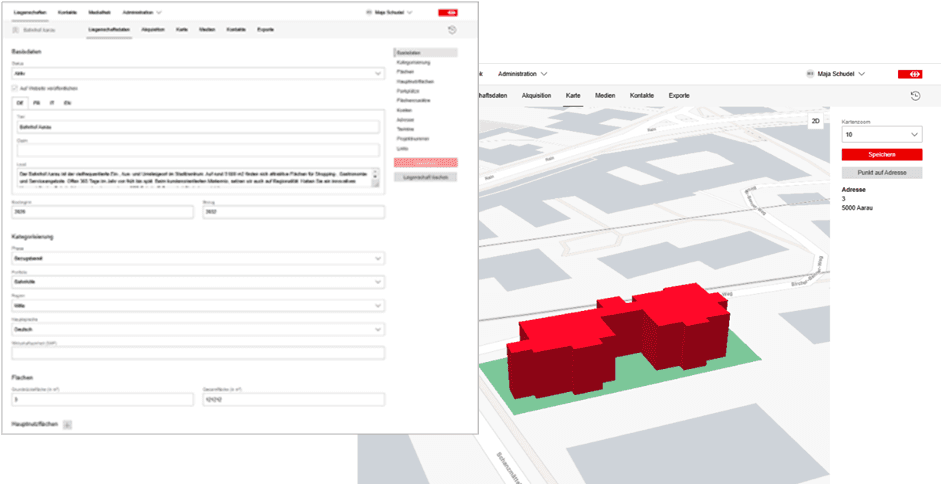Click the Maja Schudel avatar in map window
This screenshot has width=941, height=484.
pyautogui.click(x=811, y=74)
